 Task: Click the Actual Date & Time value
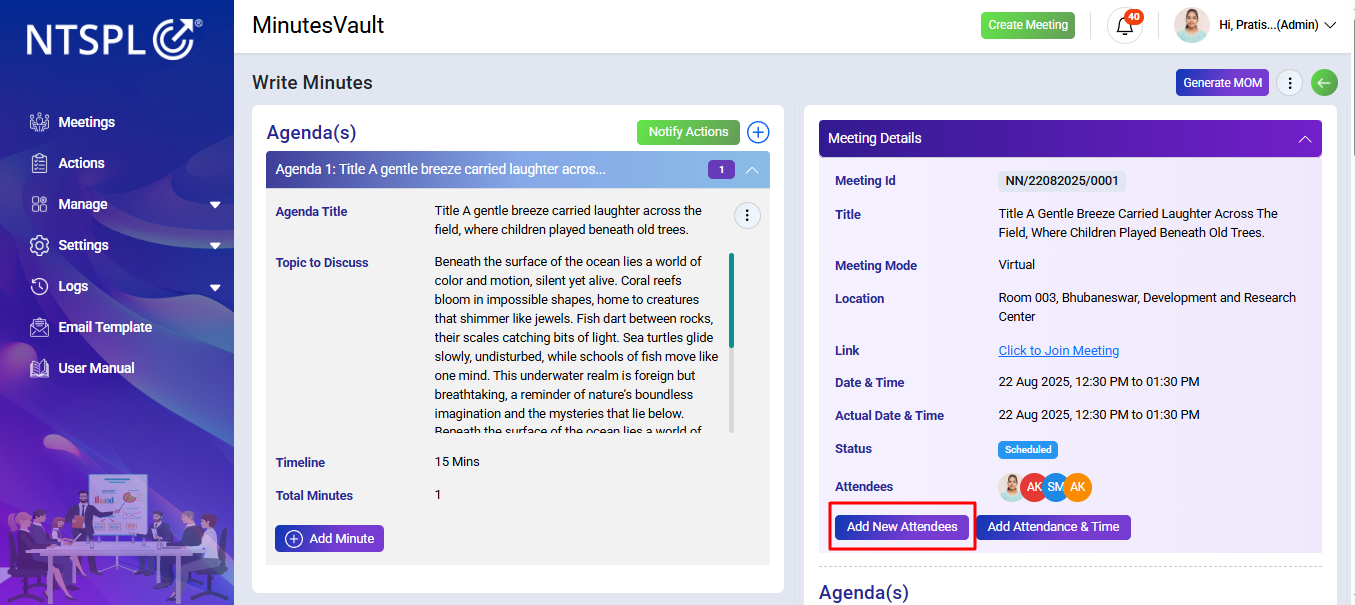point(1099,415)
